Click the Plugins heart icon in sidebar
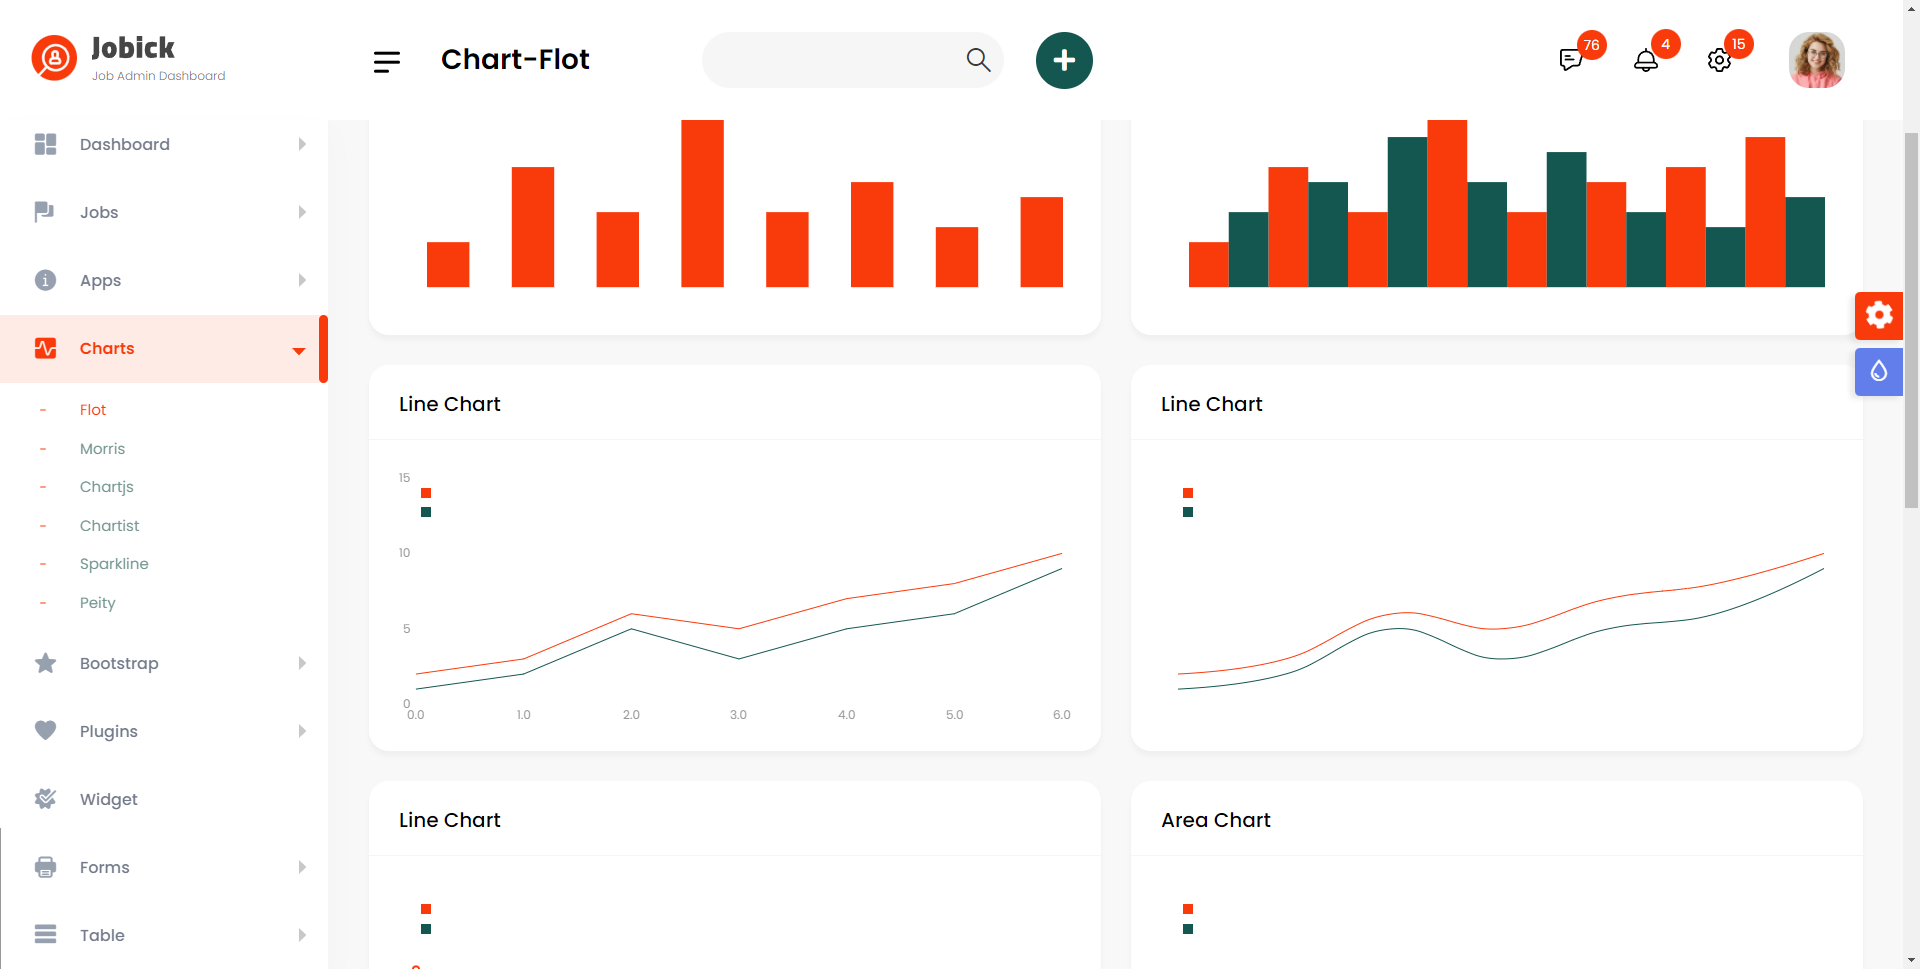The height and width of the screenshot is (969, 1920). (x=45, y=731)
